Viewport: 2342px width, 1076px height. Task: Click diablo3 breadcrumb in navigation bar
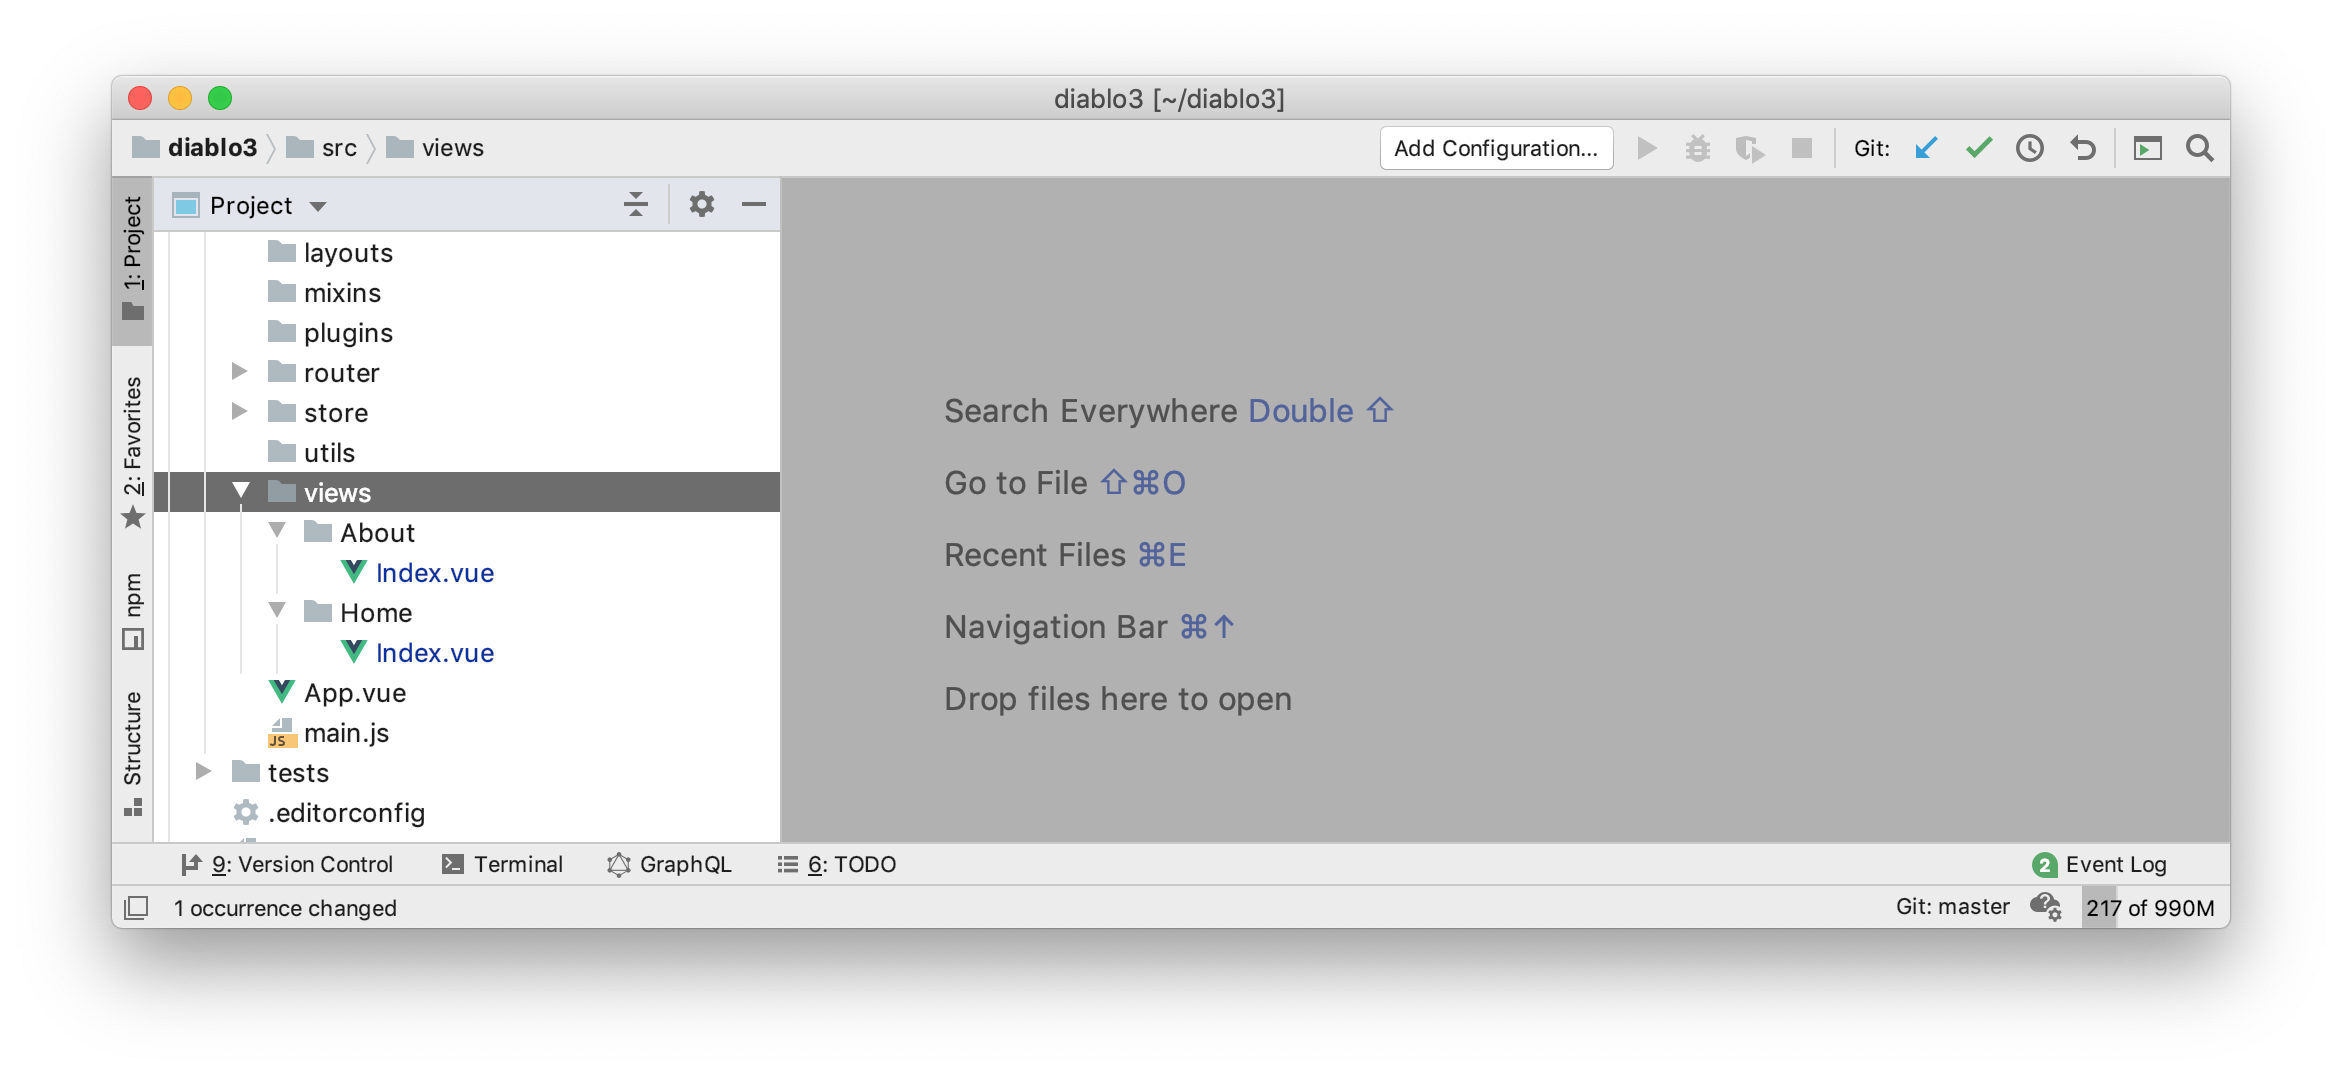196,148
